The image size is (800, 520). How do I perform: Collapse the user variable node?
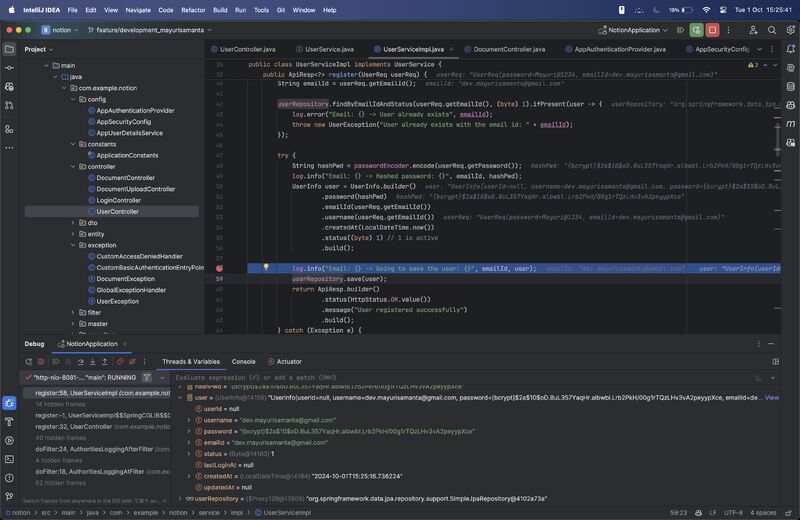[180, 398]
